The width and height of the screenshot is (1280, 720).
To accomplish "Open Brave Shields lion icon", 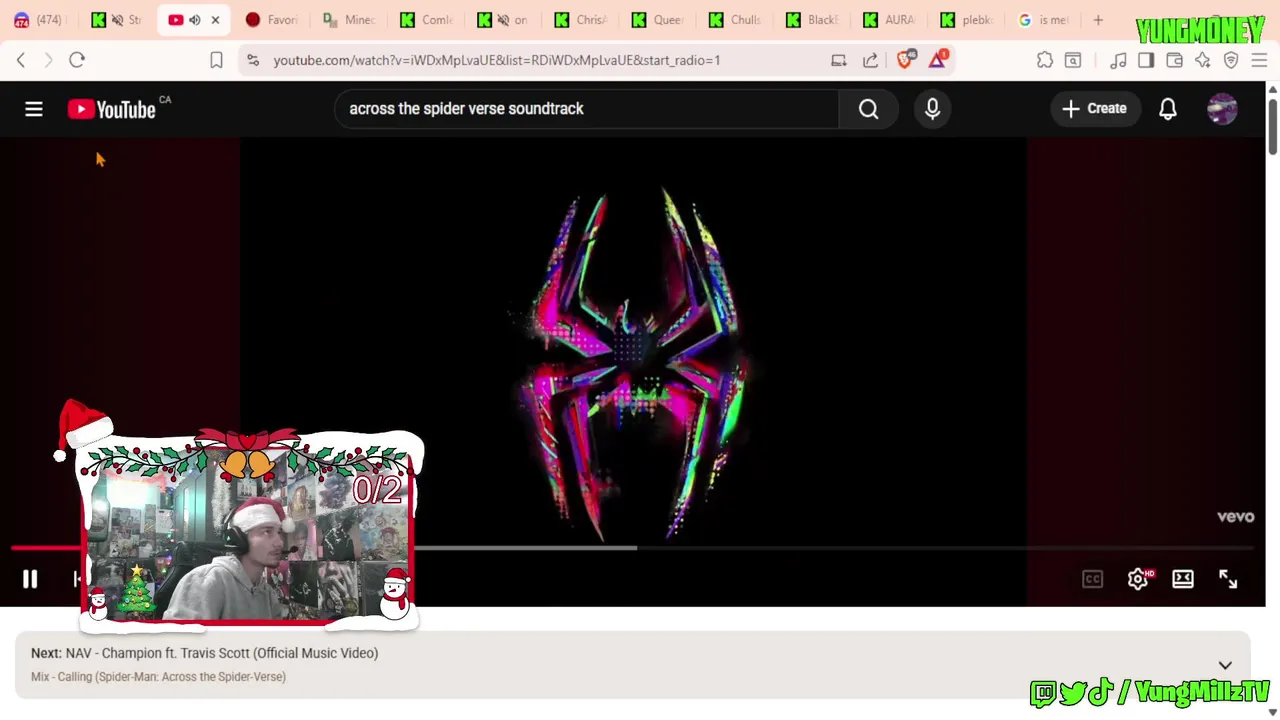I will point(905,60).
